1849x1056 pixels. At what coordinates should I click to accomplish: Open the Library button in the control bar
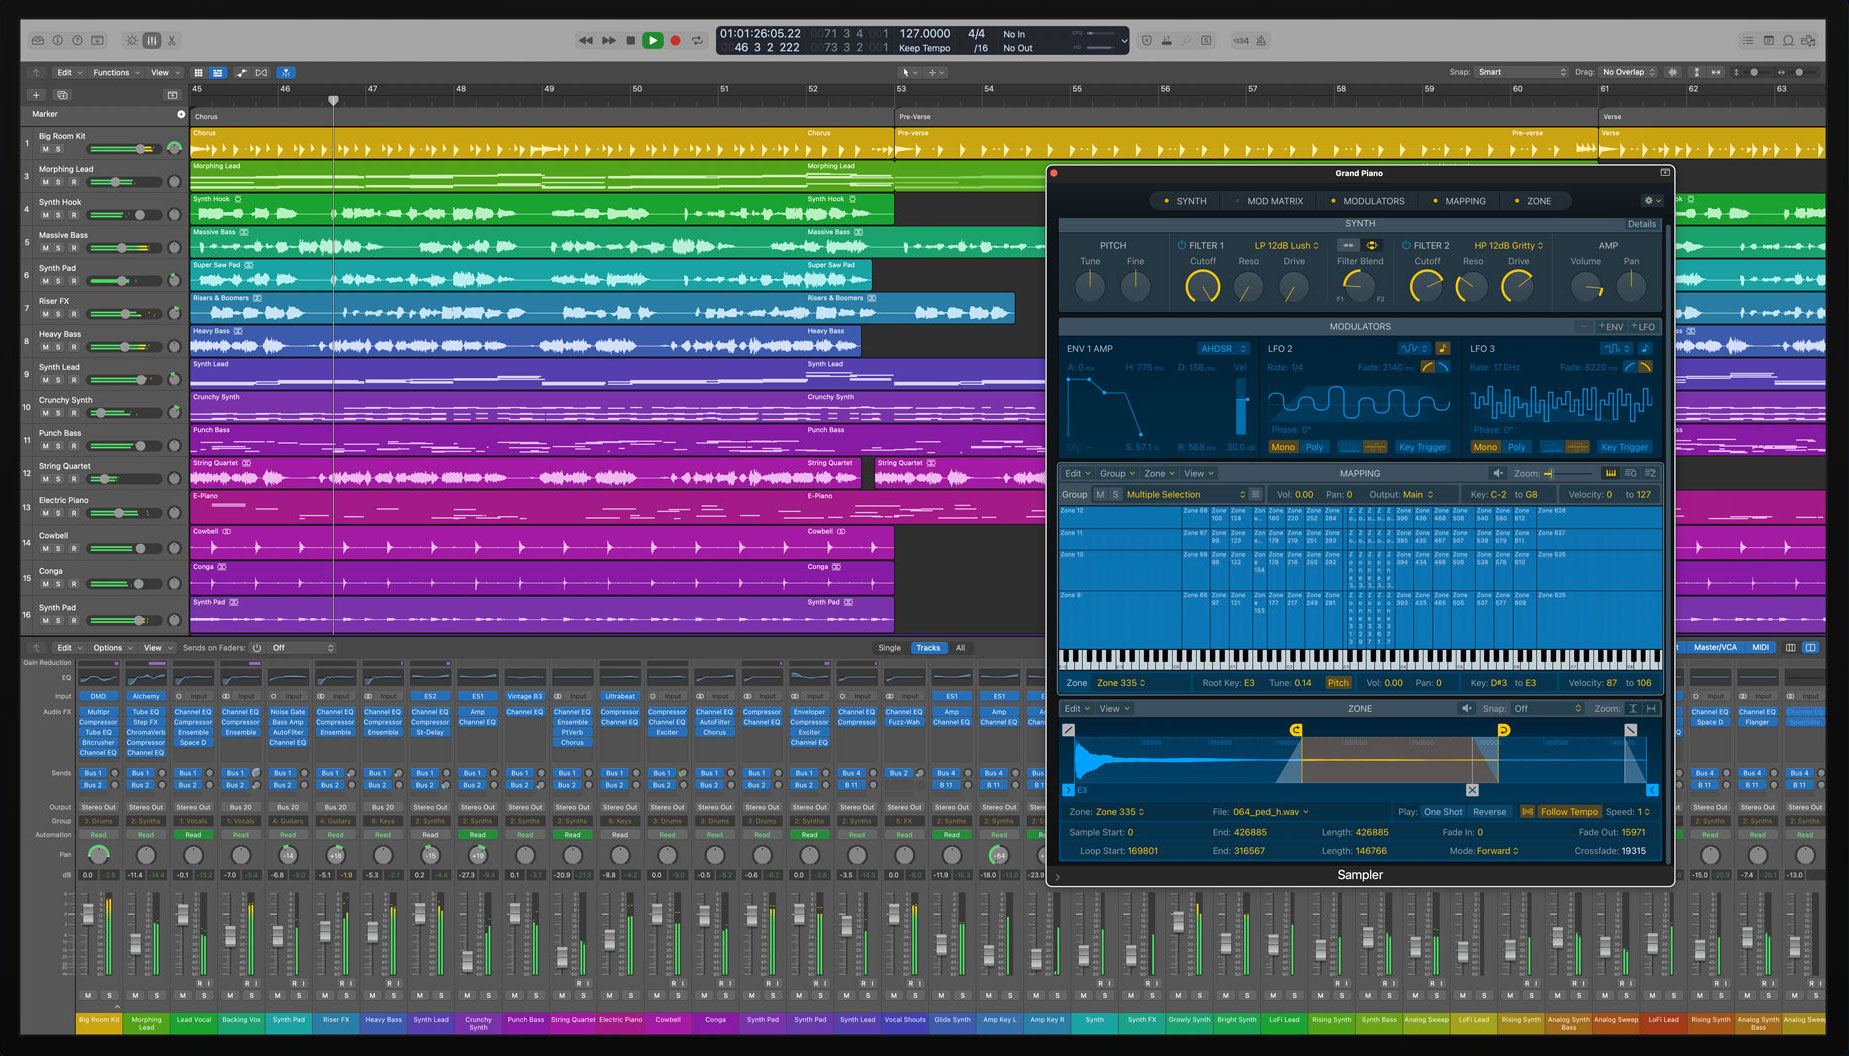click(x=38, y=41)
